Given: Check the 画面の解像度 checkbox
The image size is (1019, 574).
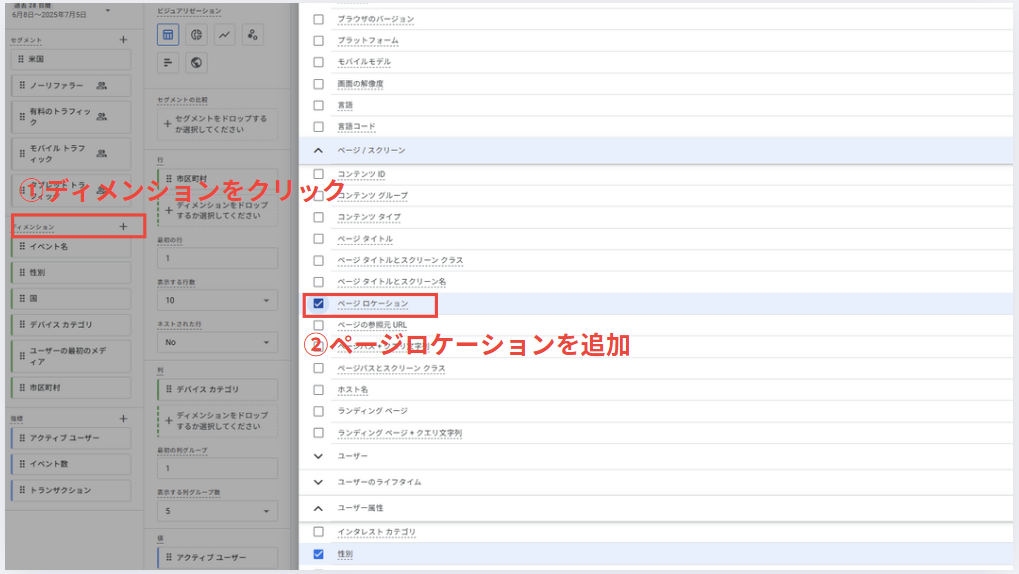Looking at the screenshot, I should [318, 84].
